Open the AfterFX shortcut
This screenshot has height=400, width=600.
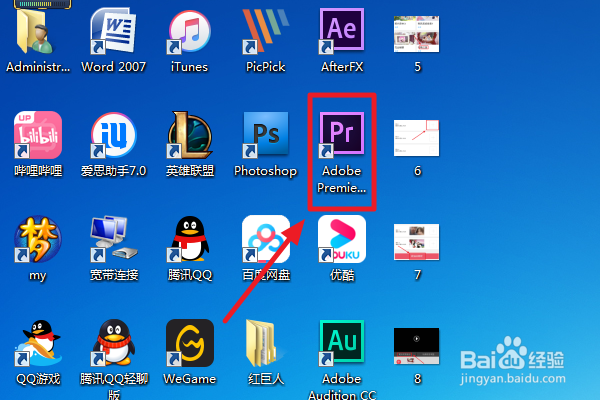pyautogui.click(x=341, y=31)
